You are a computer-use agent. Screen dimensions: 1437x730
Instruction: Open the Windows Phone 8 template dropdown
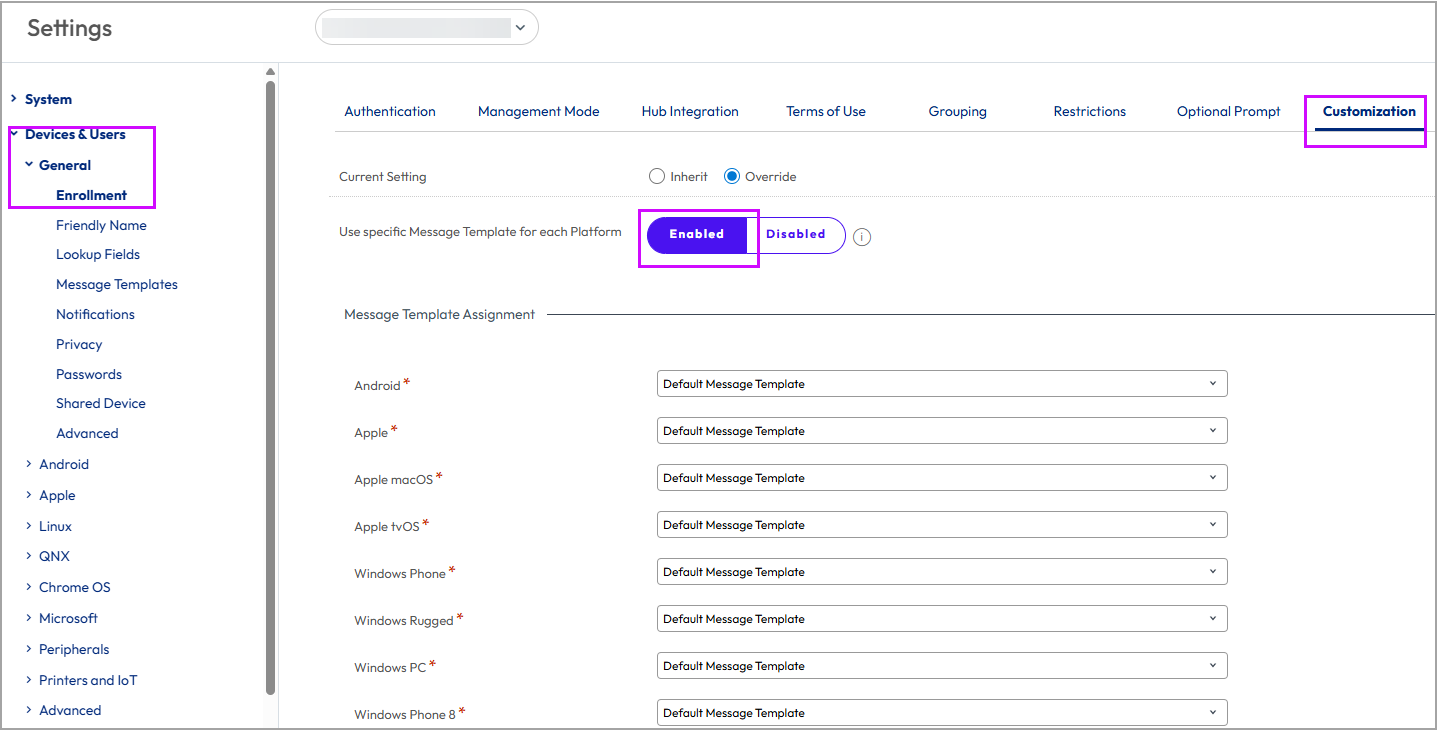pyautogui.click(x=942, y=713)
